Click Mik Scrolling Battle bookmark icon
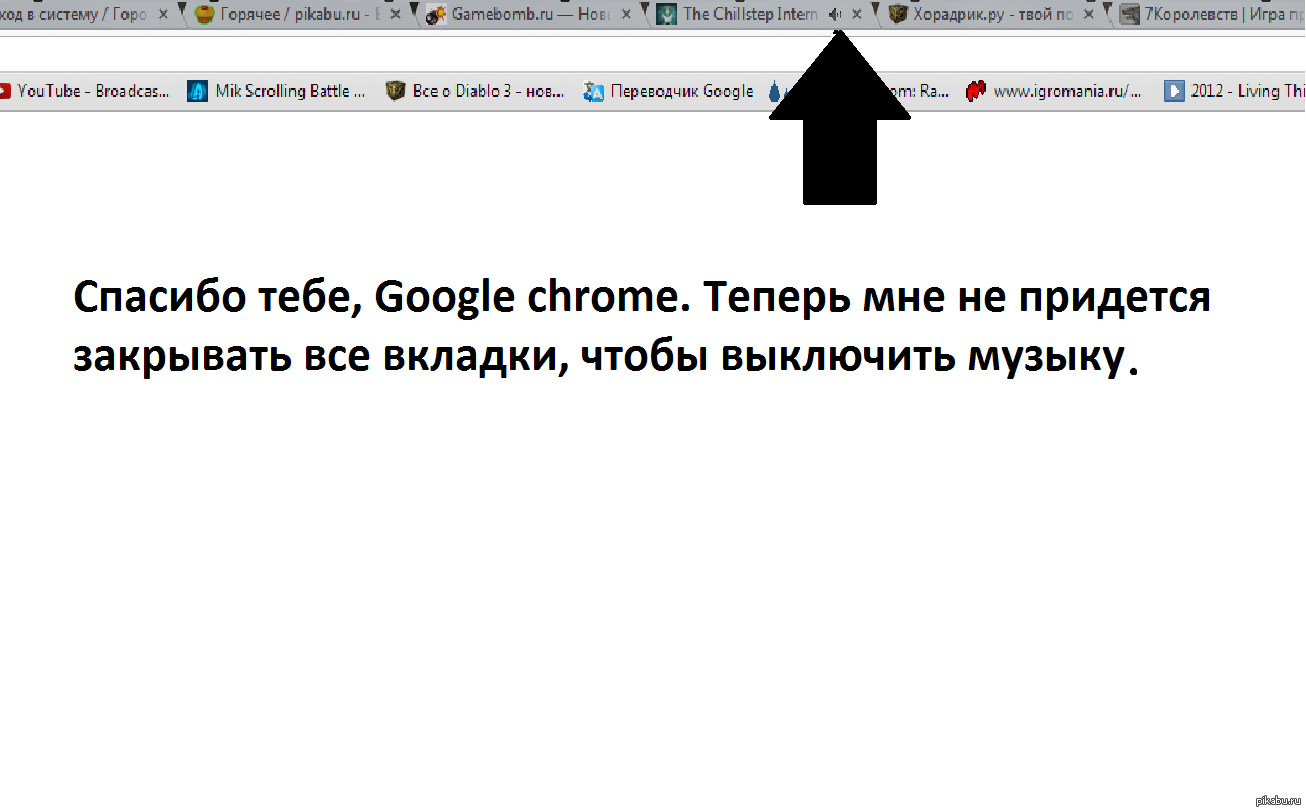 pos(197,91)
